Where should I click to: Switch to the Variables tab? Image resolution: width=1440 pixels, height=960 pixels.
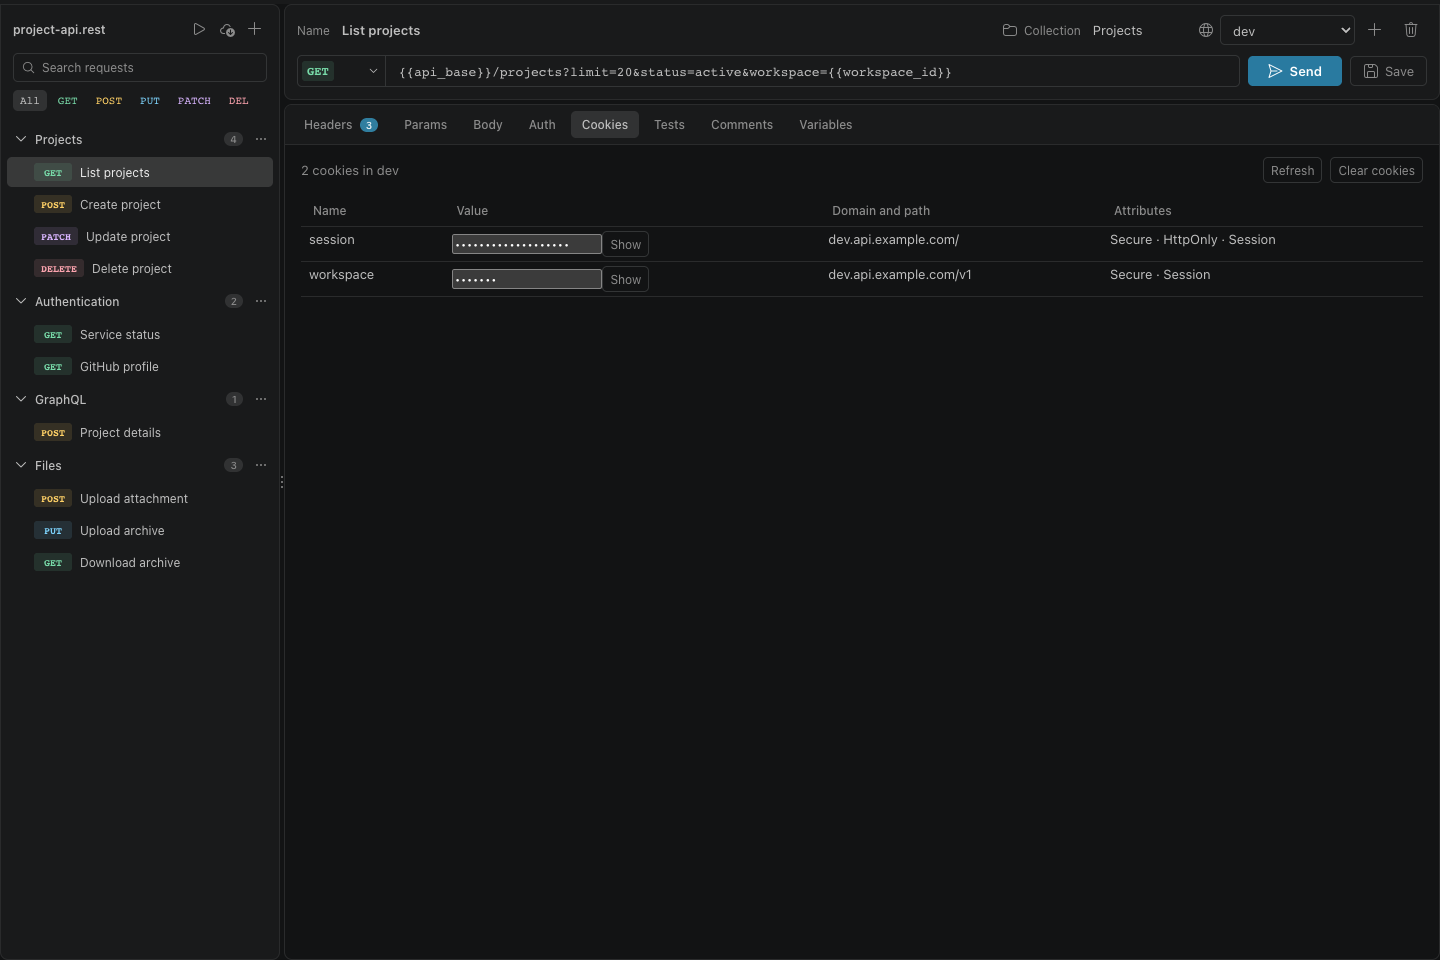[x=826, y=125]
